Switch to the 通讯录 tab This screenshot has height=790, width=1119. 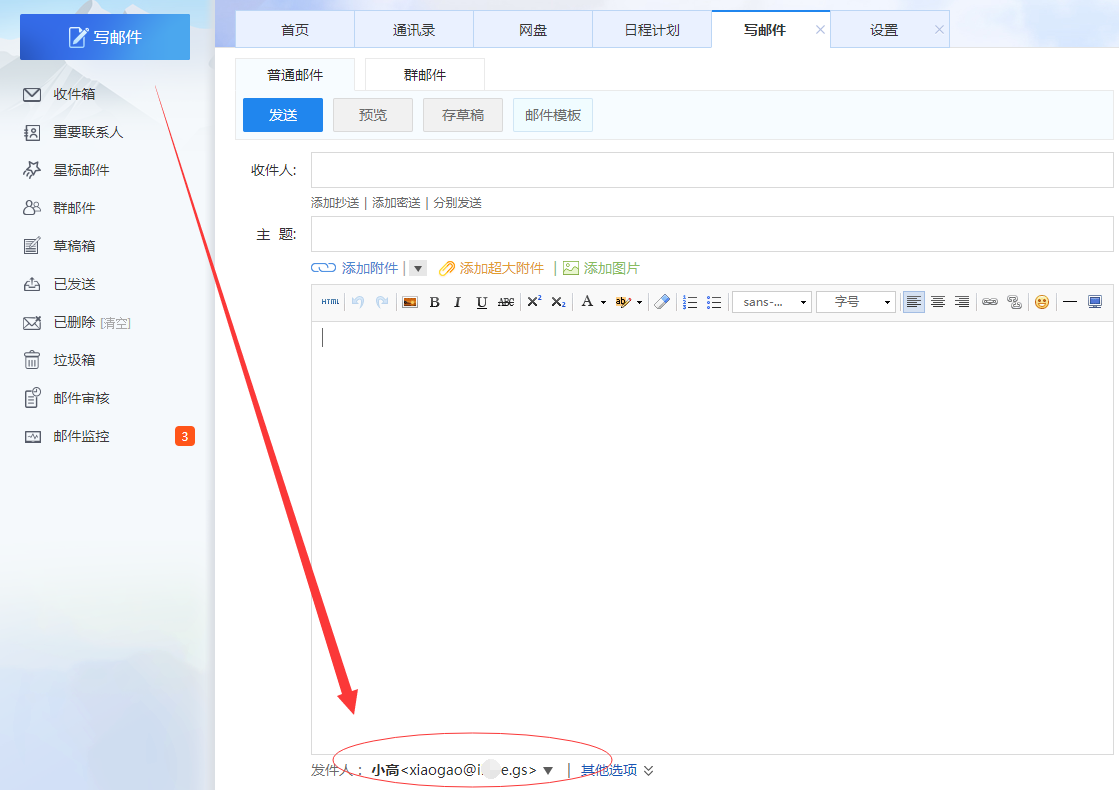[x=414, y=29]
